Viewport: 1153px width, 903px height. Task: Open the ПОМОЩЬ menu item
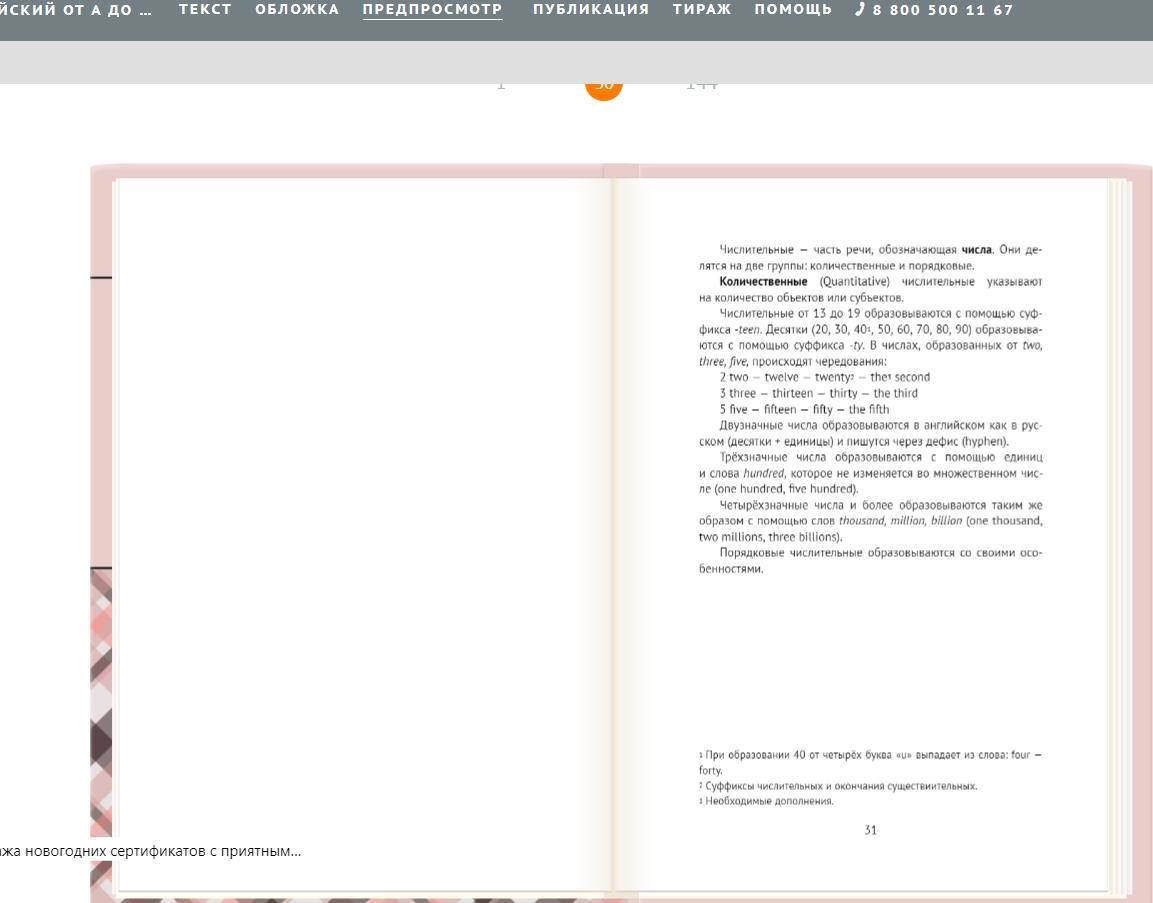(x=793, y=10)
